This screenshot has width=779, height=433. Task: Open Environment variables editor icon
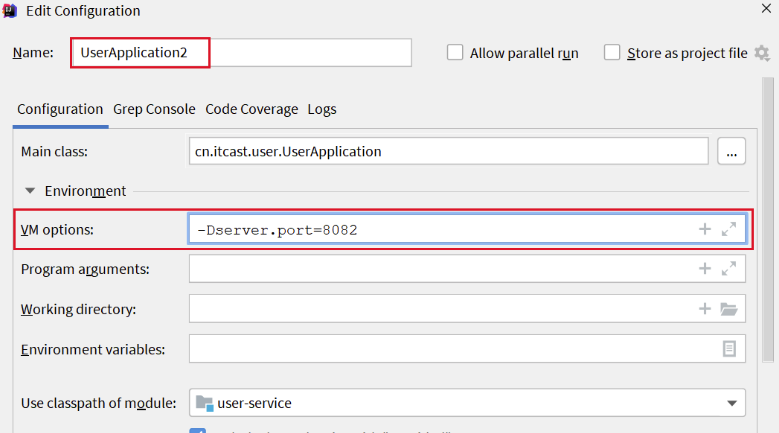pyautogui.click(x=729, y=349)
